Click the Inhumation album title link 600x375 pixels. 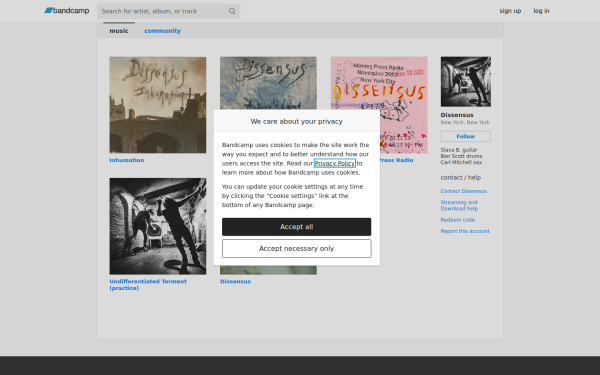(127, 160)
